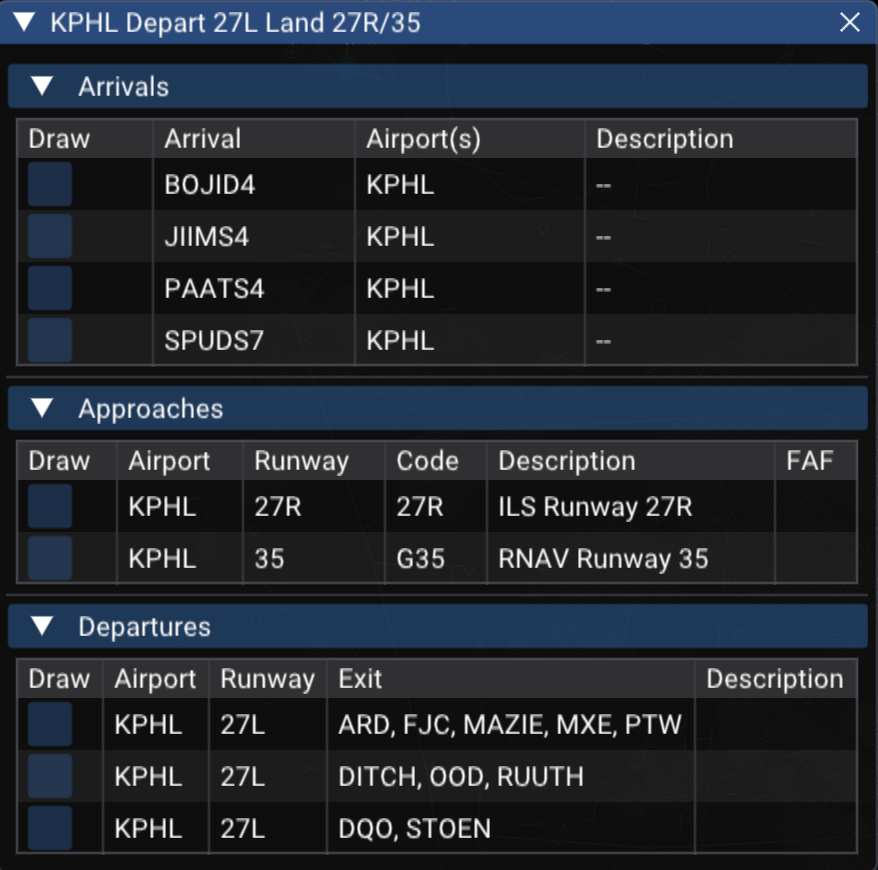Enable Draw for DQO, STOEN departure
Screen dimensions: 878x870
tap(50, 828)
